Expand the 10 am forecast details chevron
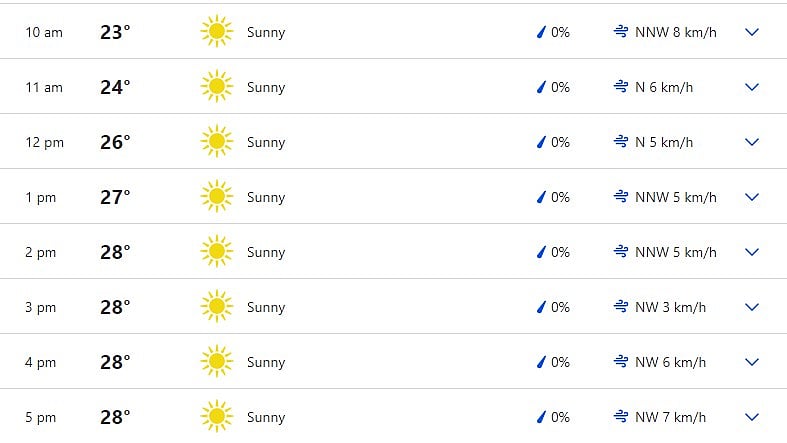The image size is (787, 443). pos(751,32)
